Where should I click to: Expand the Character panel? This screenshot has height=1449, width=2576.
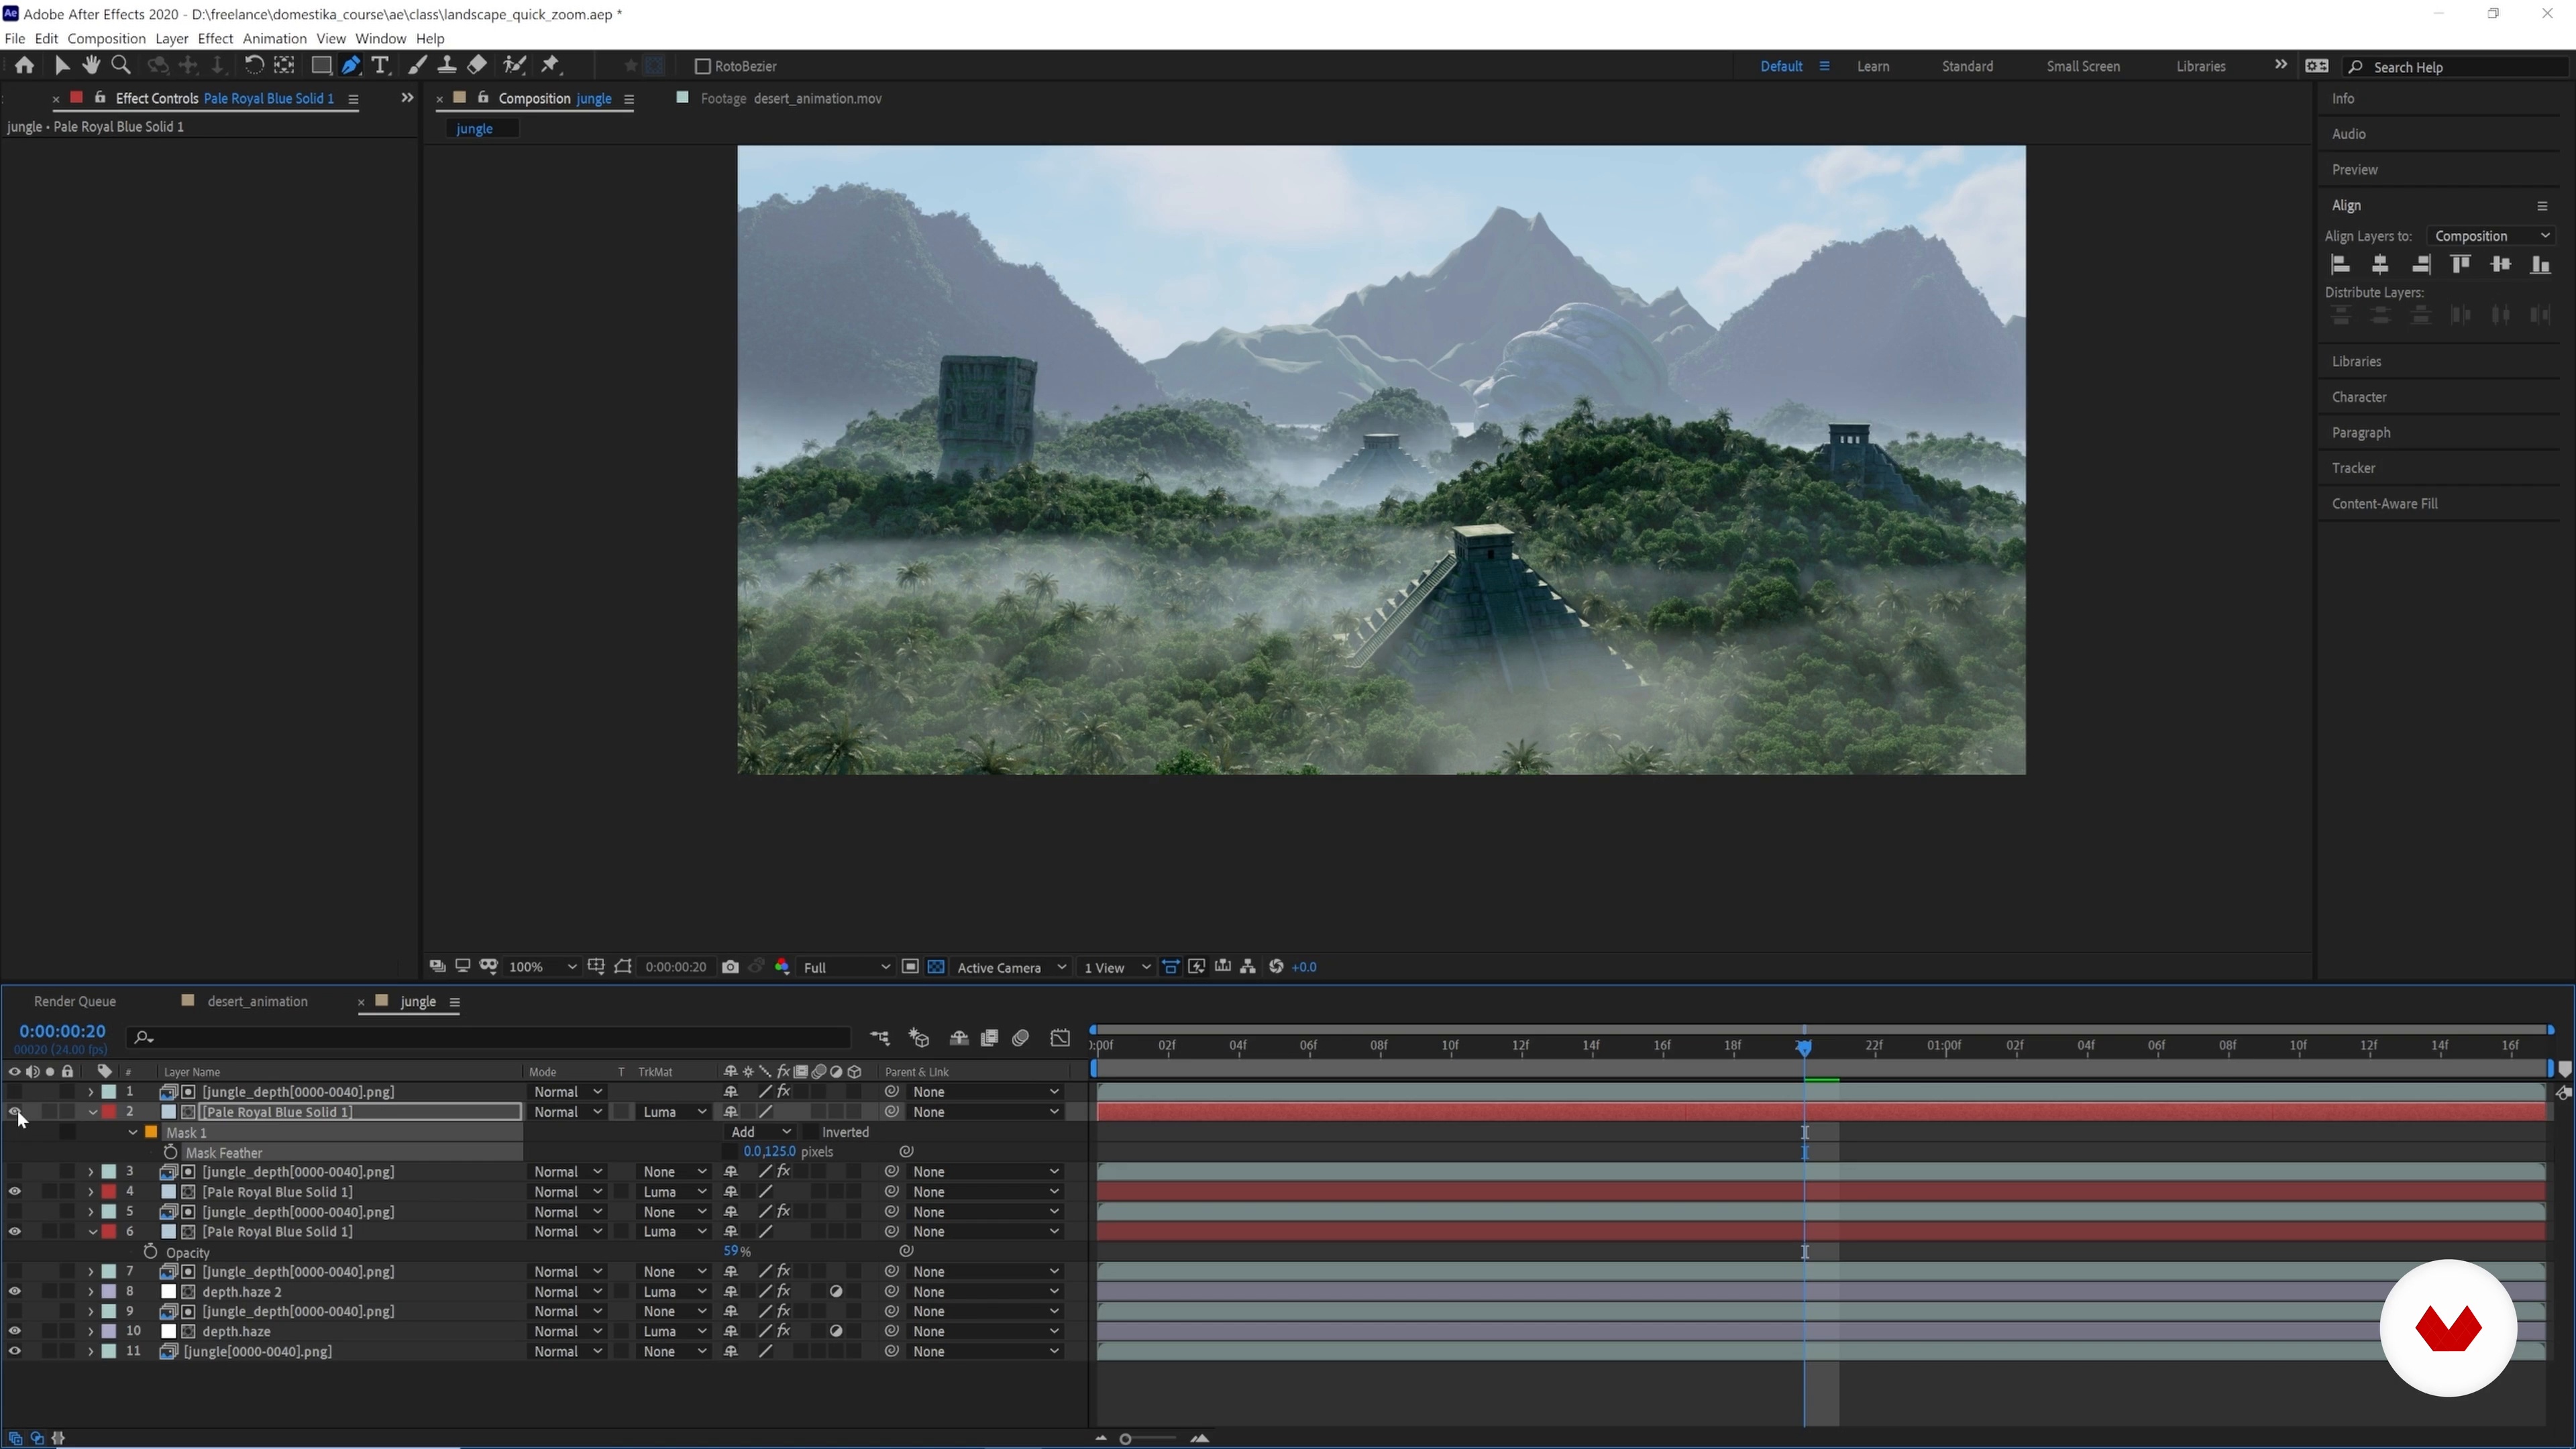tap(2359, 397)
